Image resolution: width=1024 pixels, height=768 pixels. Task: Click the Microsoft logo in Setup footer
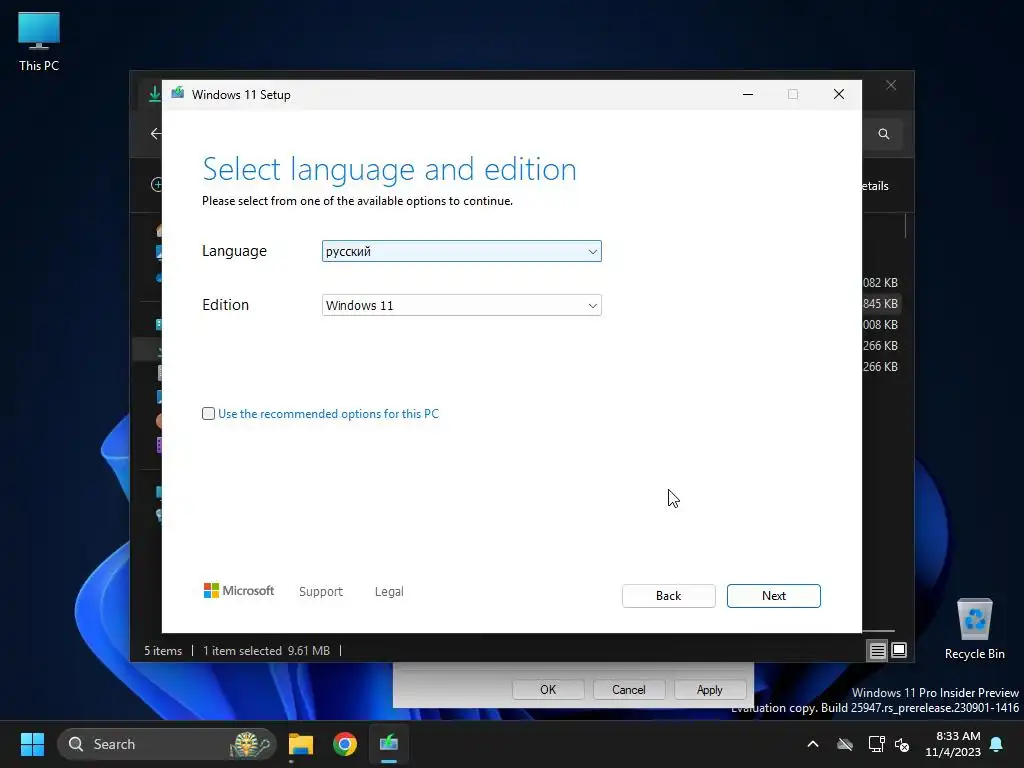tap(239, 590)
